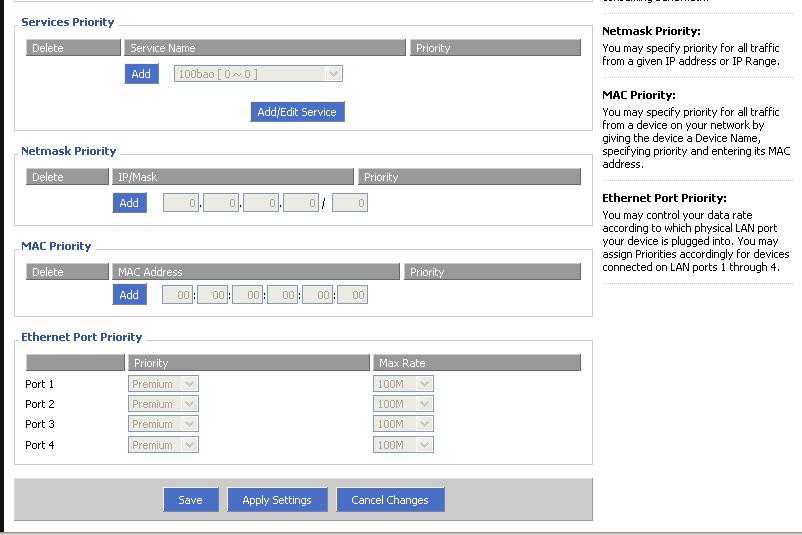Click Delete header in Services Priority table
Viewport: 802px width, 535px height.
73,48
